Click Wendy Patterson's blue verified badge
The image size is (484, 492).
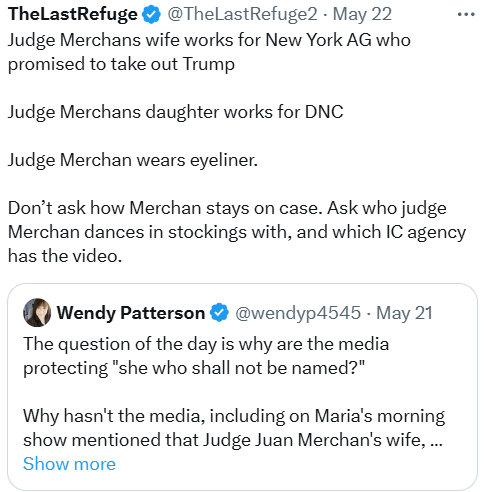point(219,312)
